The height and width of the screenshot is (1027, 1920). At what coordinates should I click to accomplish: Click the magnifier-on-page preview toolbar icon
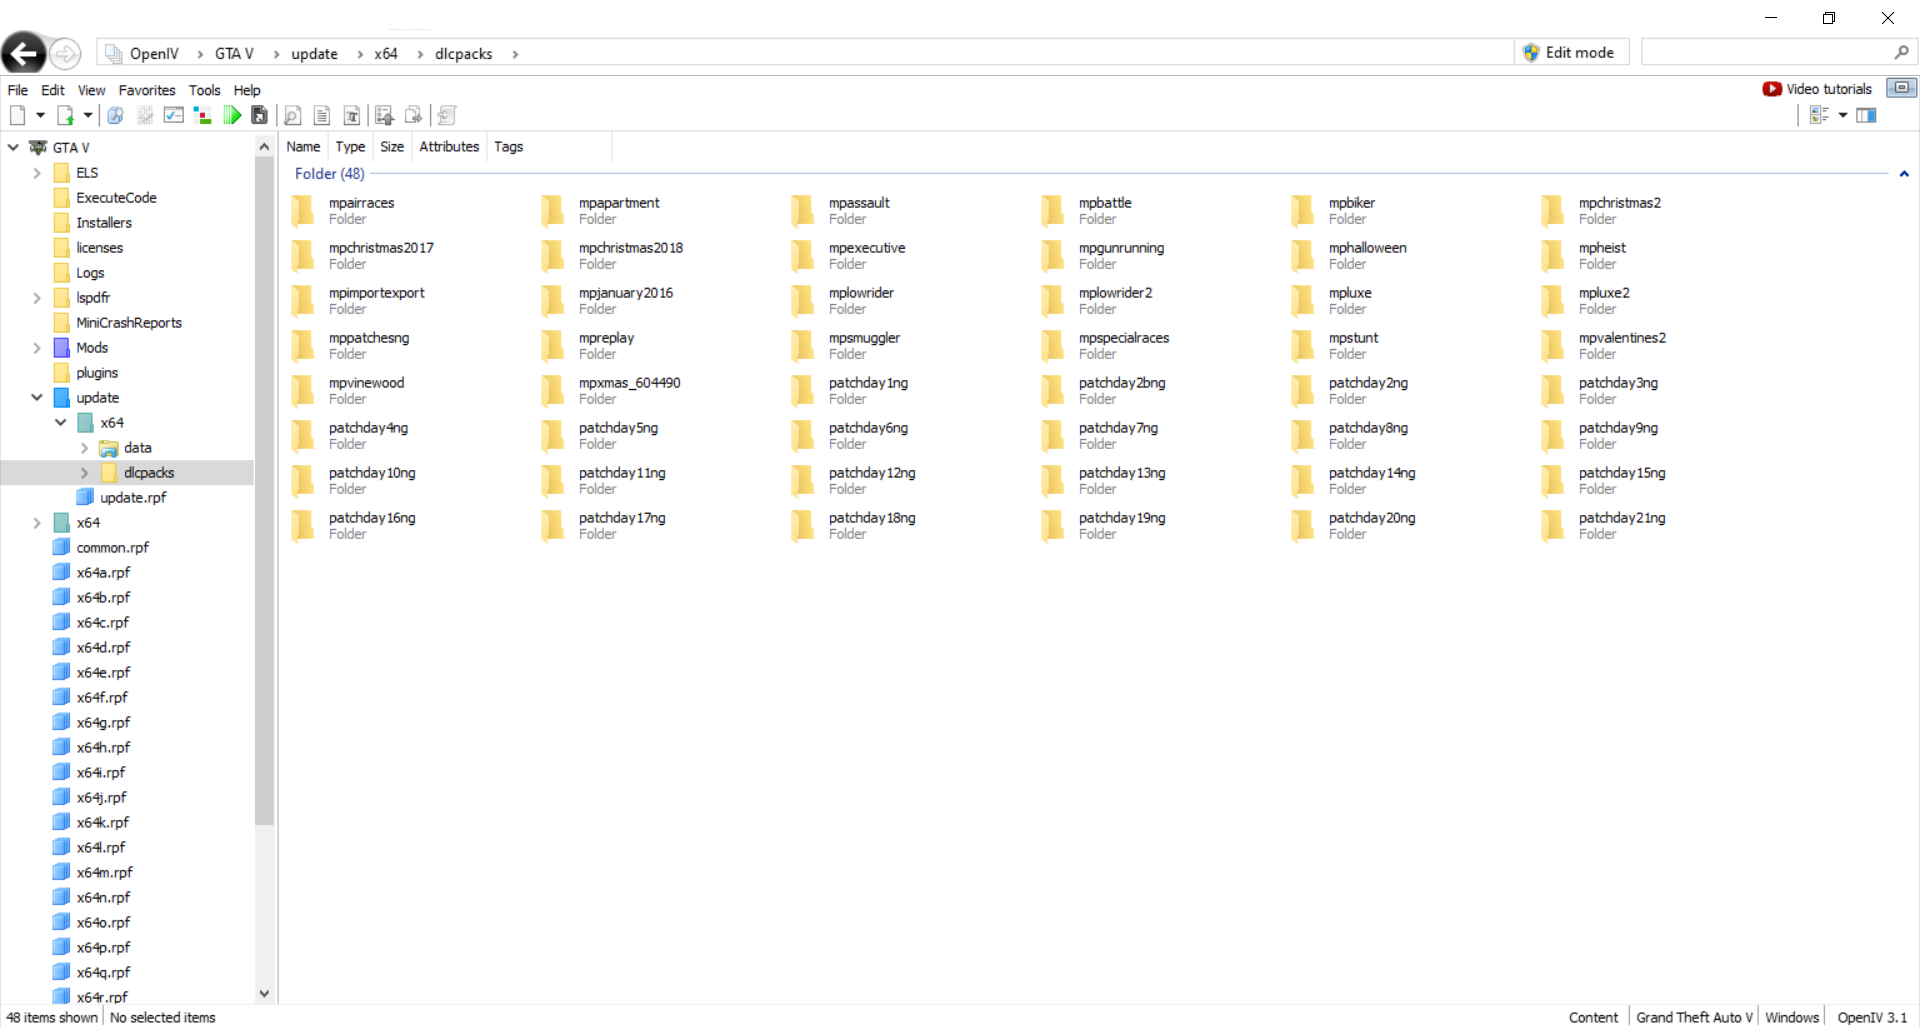tap(293, 116)
